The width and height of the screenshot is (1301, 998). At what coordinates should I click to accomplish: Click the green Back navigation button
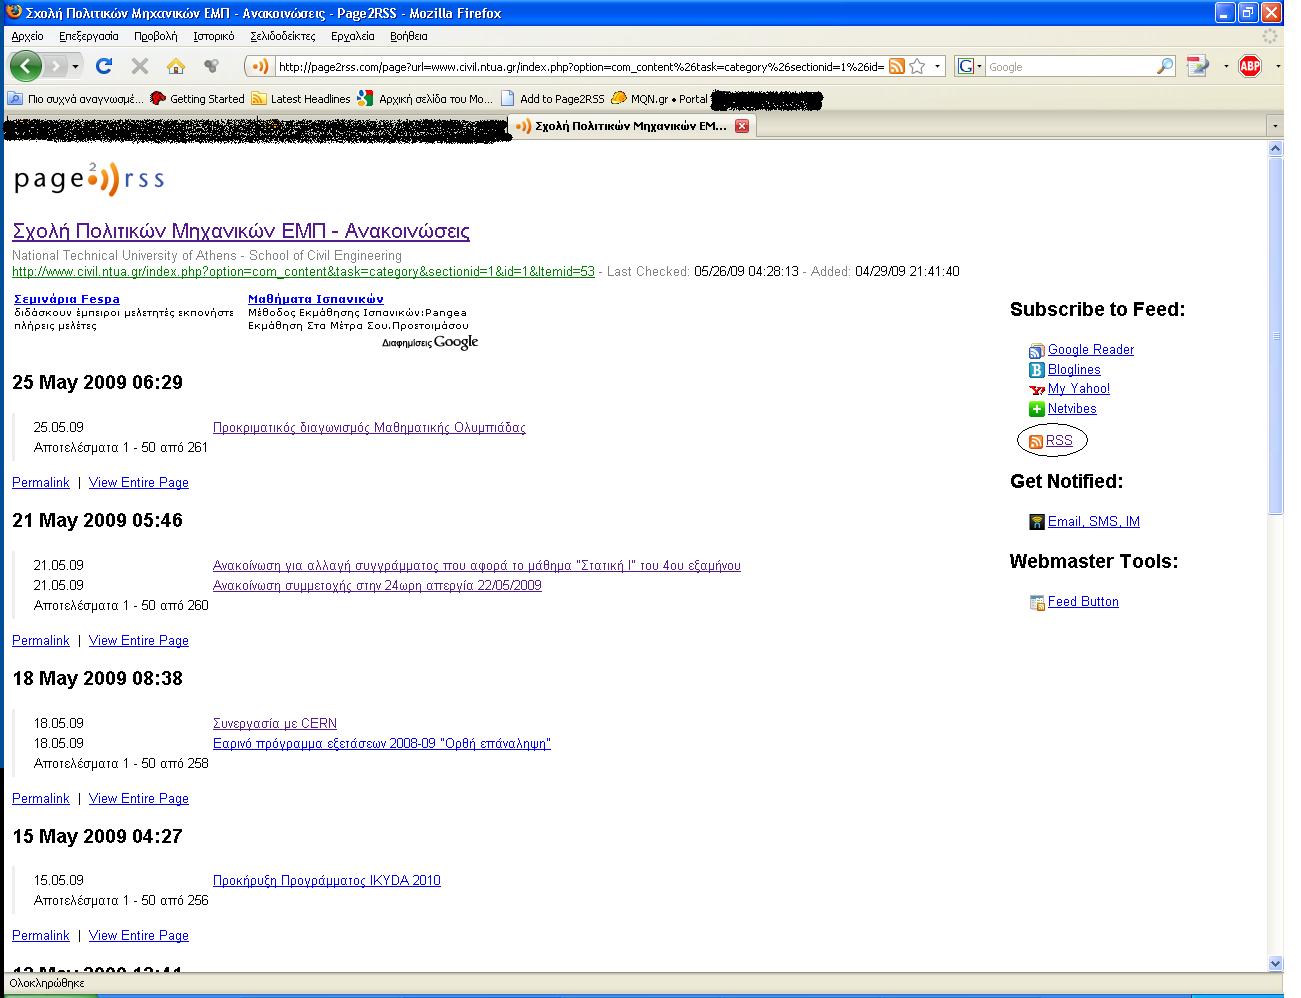(26, 66)
